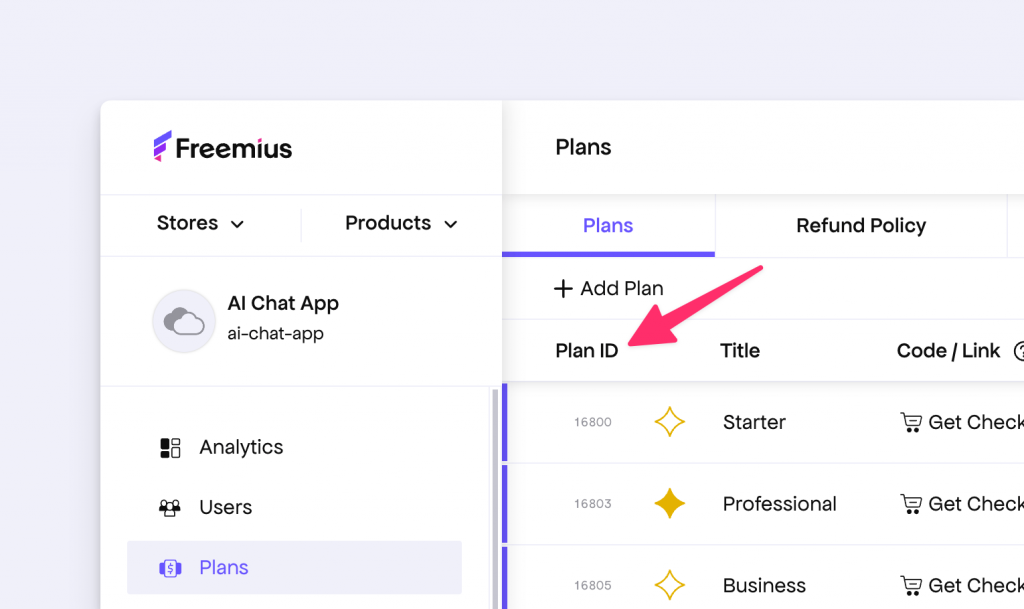Click the AI Chat App cloud avatar
1024x609 pixels.
pyautogui.click(x=184, y=321)
